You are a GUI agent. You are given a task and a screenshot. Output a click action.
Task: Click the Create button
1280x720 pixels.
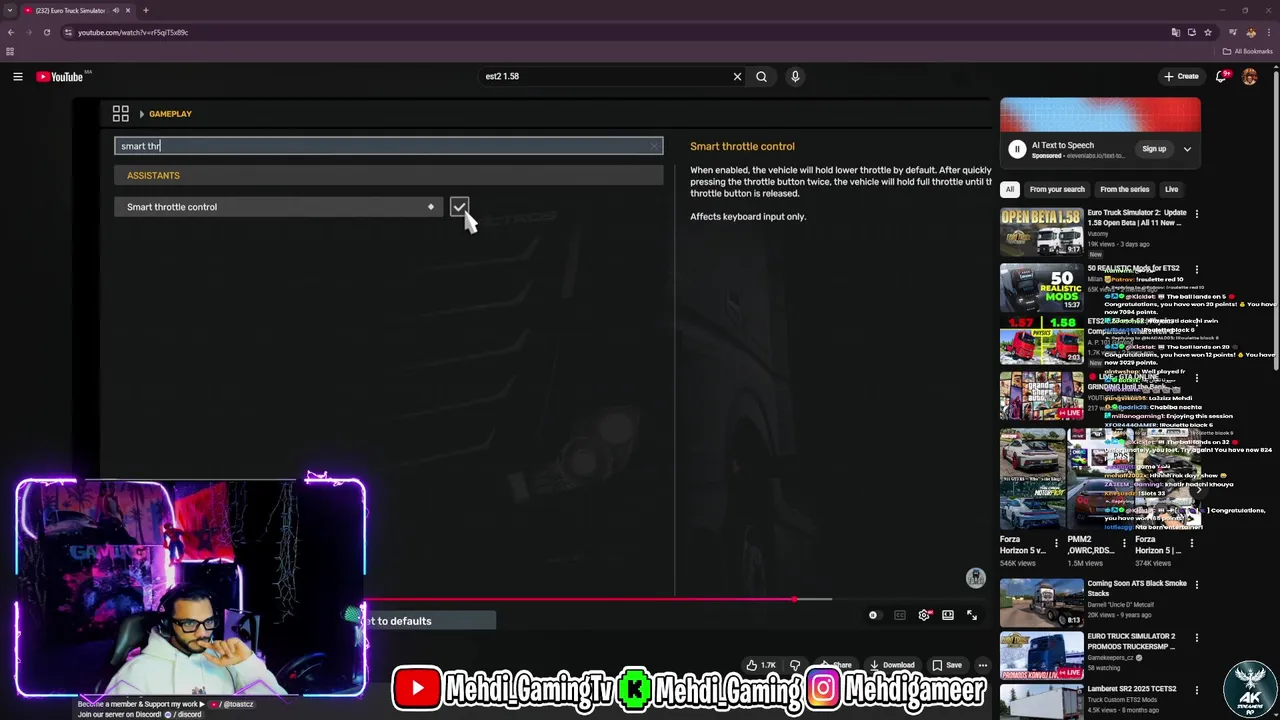coord(1181,76)
